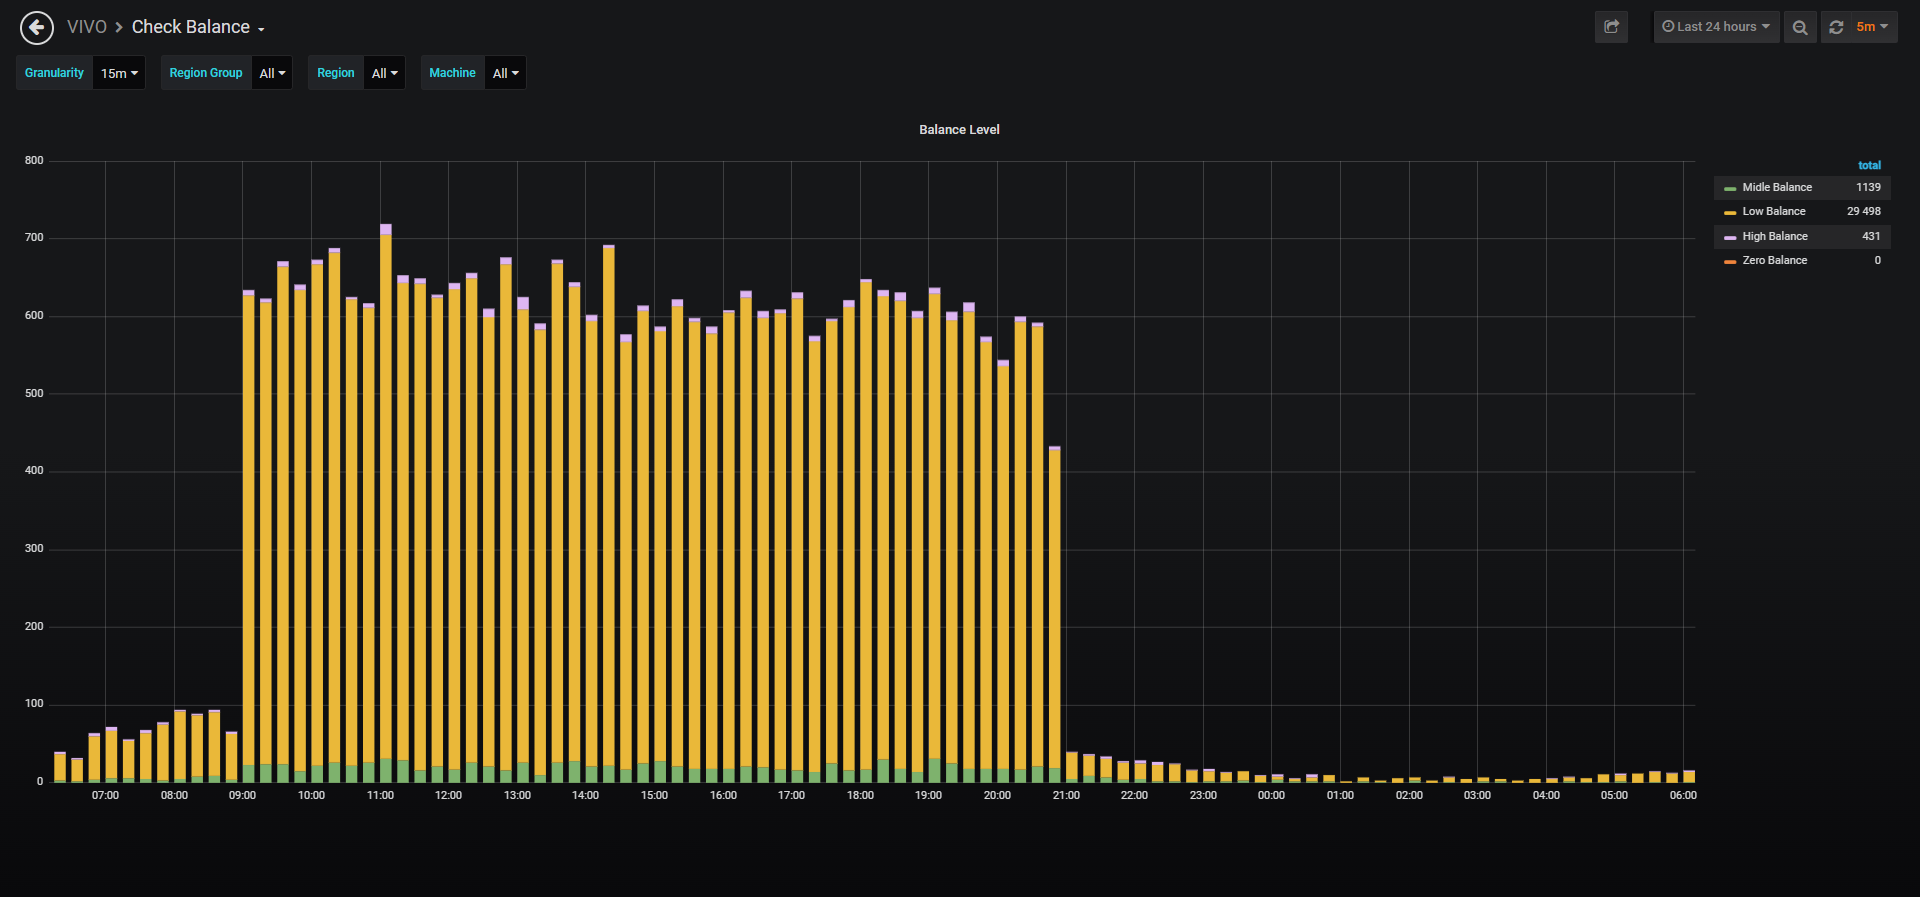Open the Region All dropdown
Screen dimensions: 1920x897
click(x=384, y=73)
